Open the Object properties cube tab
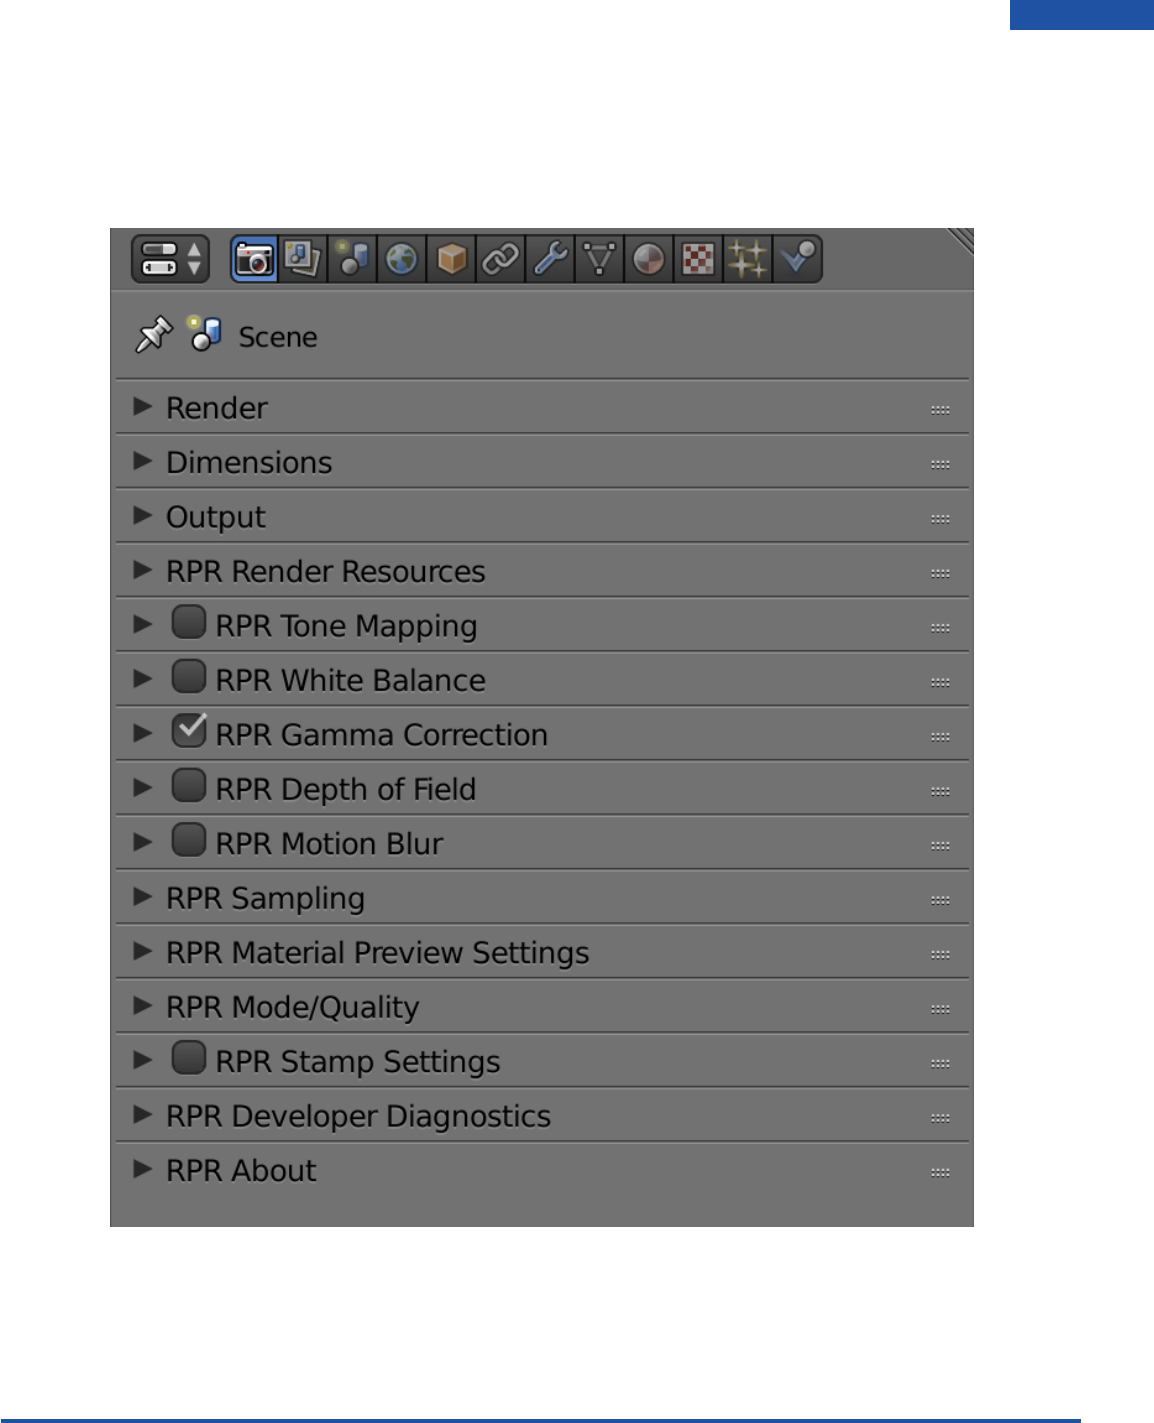The width and height of the screenshot is (1154, 1423). pos(451,259)
